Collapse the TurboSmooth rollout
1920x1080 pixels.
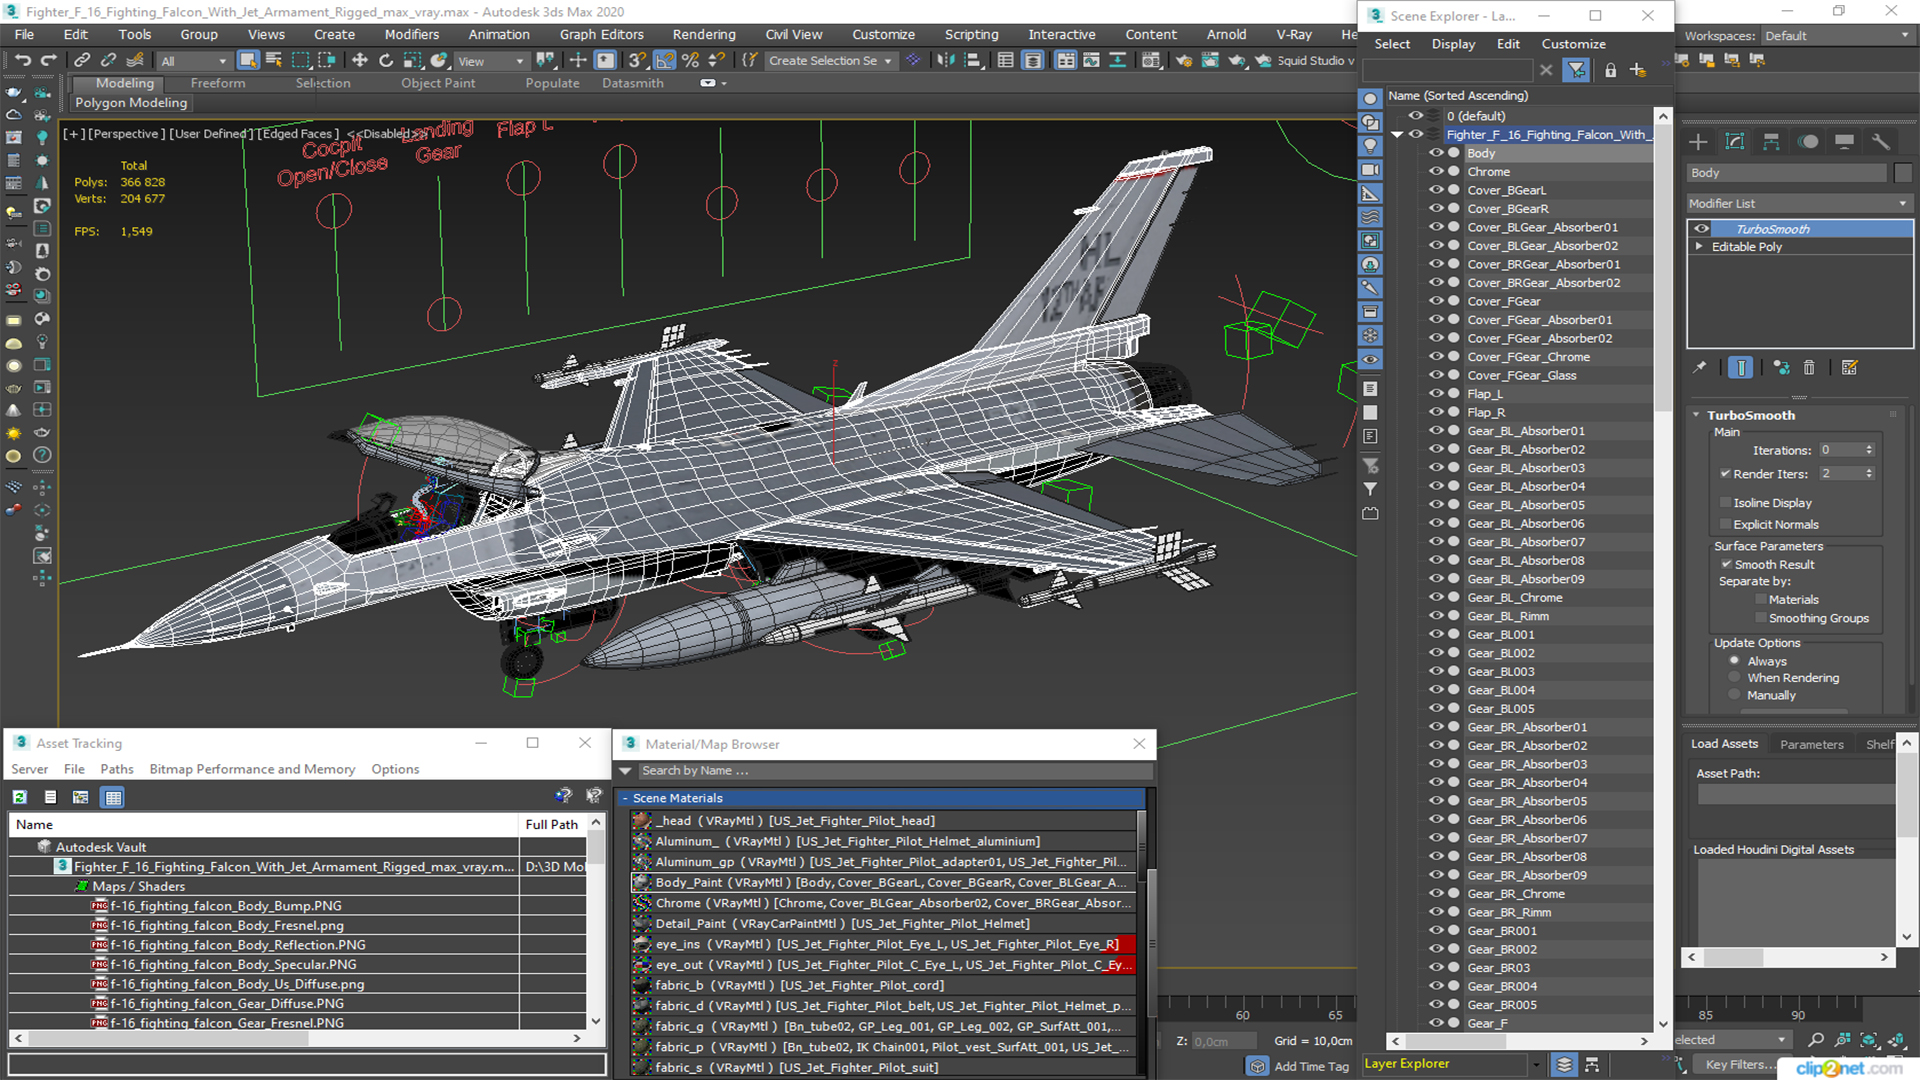point(1696,415)
